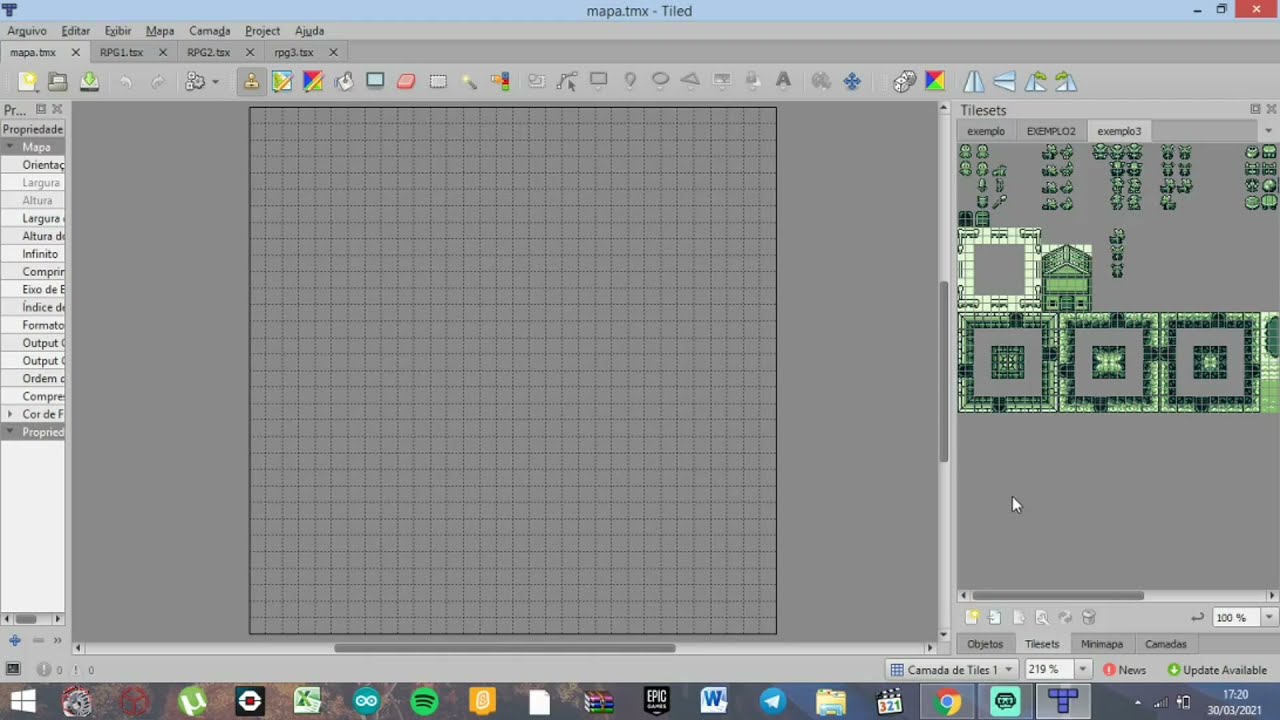Select the Insert Text tool
The image size is (1280, 720).
[783, 82]
